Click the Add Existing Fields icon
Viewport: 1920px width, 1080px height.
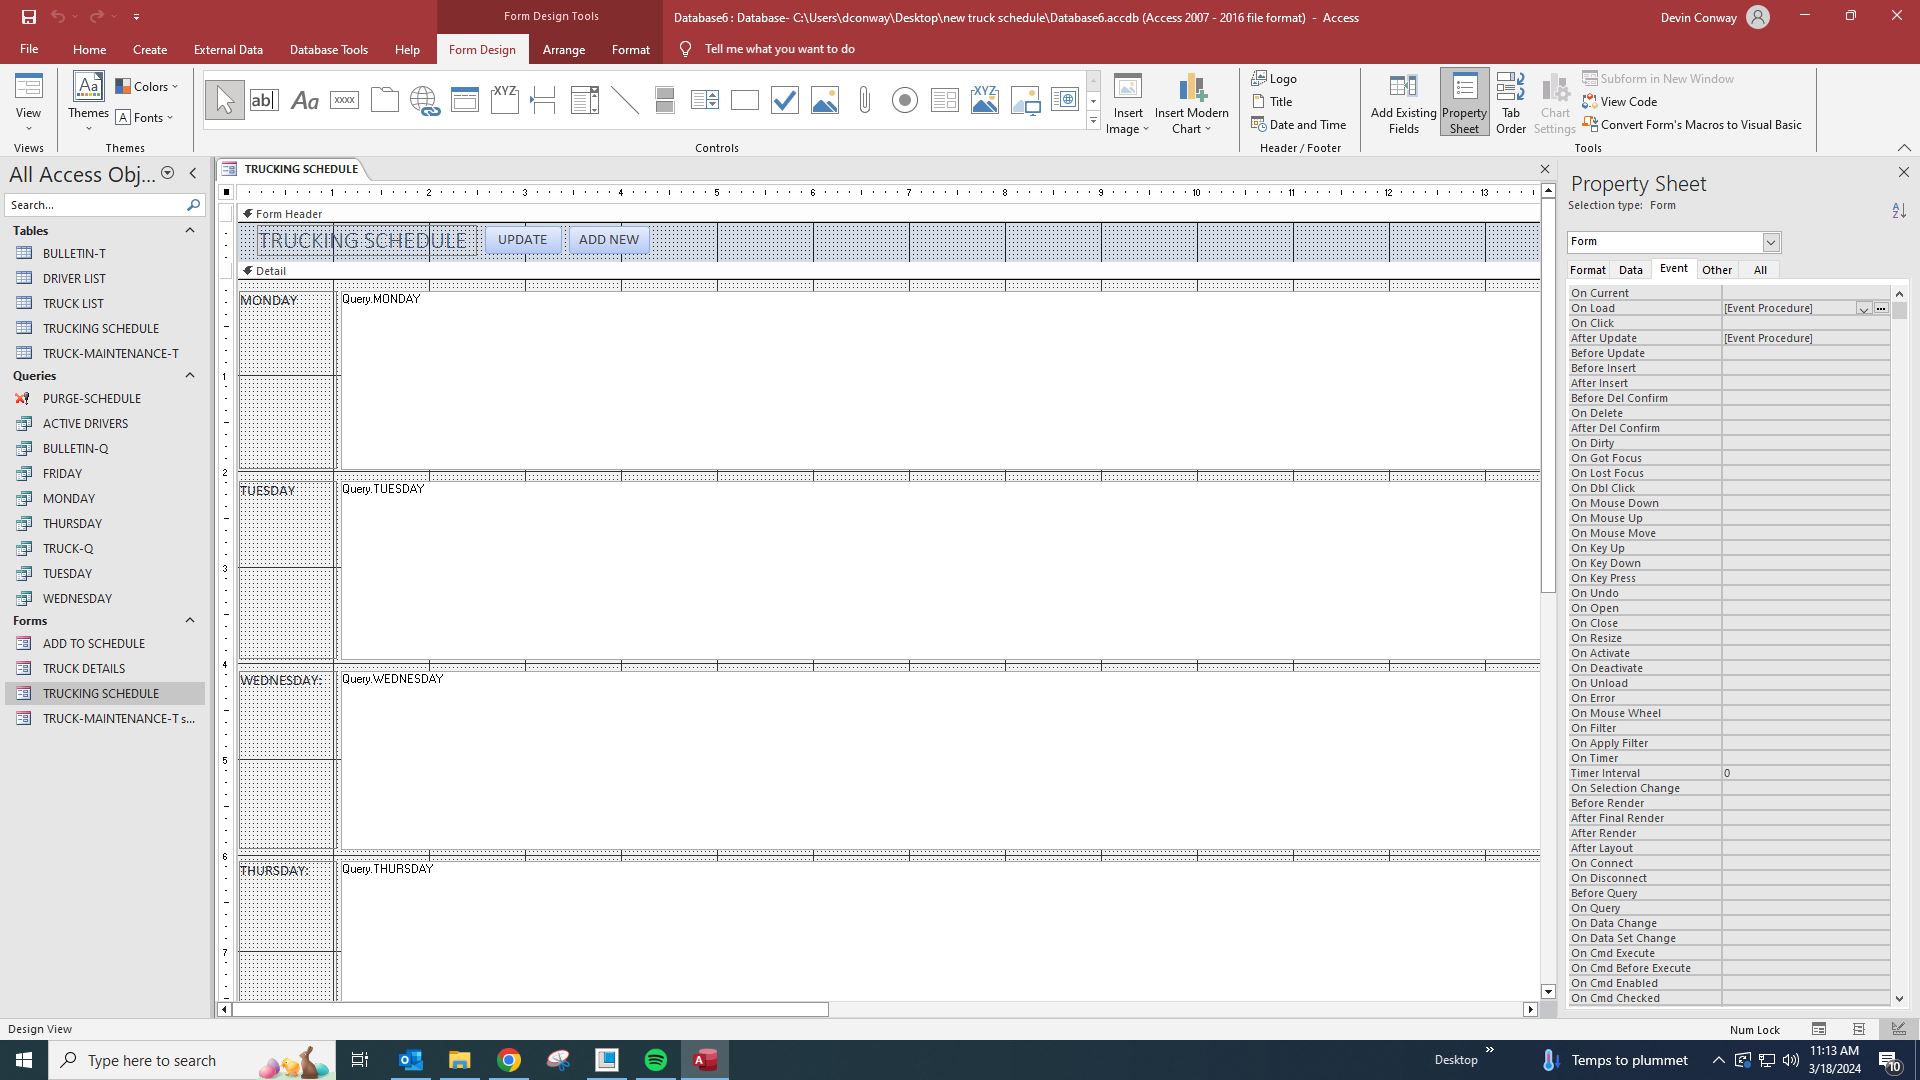coord(1403,103)
